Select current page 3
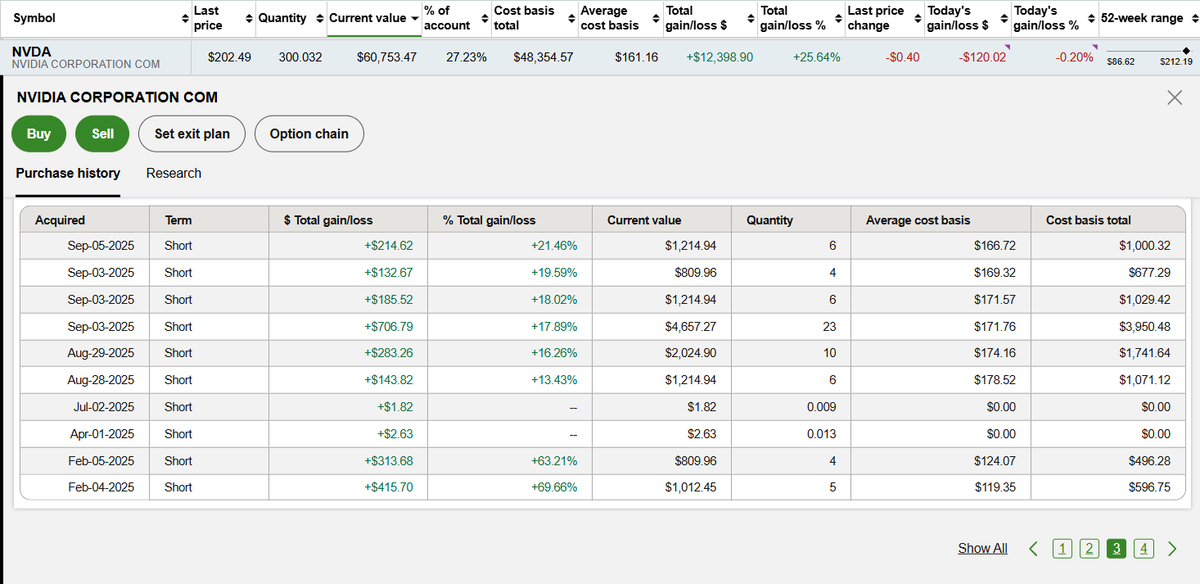Image resolution: width=1200 pixels, height=584 pixels. click(x=1117, y=548)
